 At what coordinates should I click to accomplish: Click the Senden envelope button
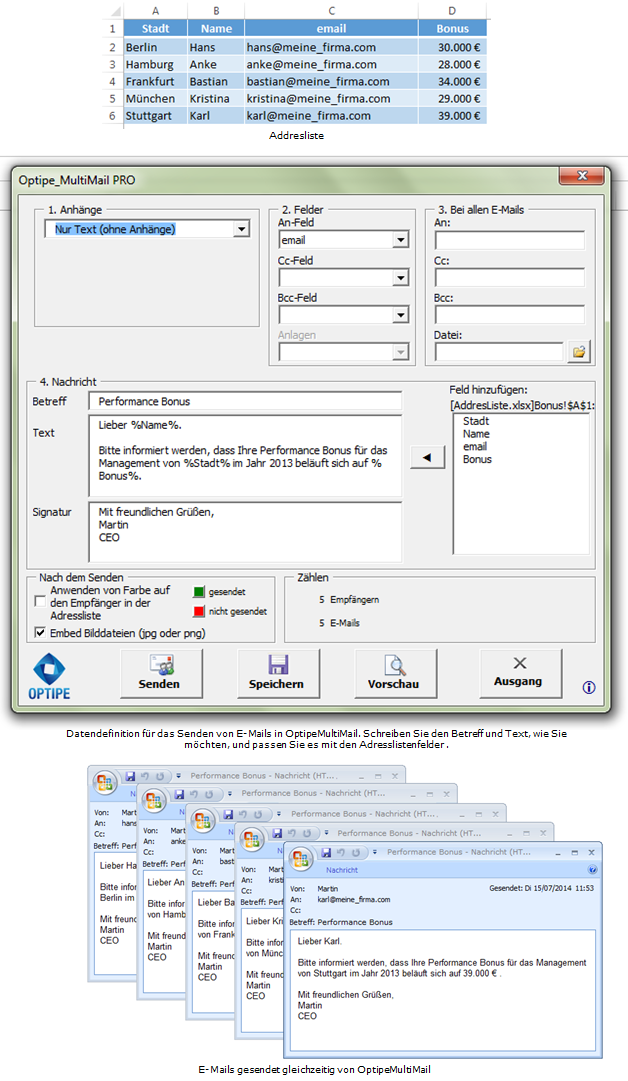[x=161, y=673]
